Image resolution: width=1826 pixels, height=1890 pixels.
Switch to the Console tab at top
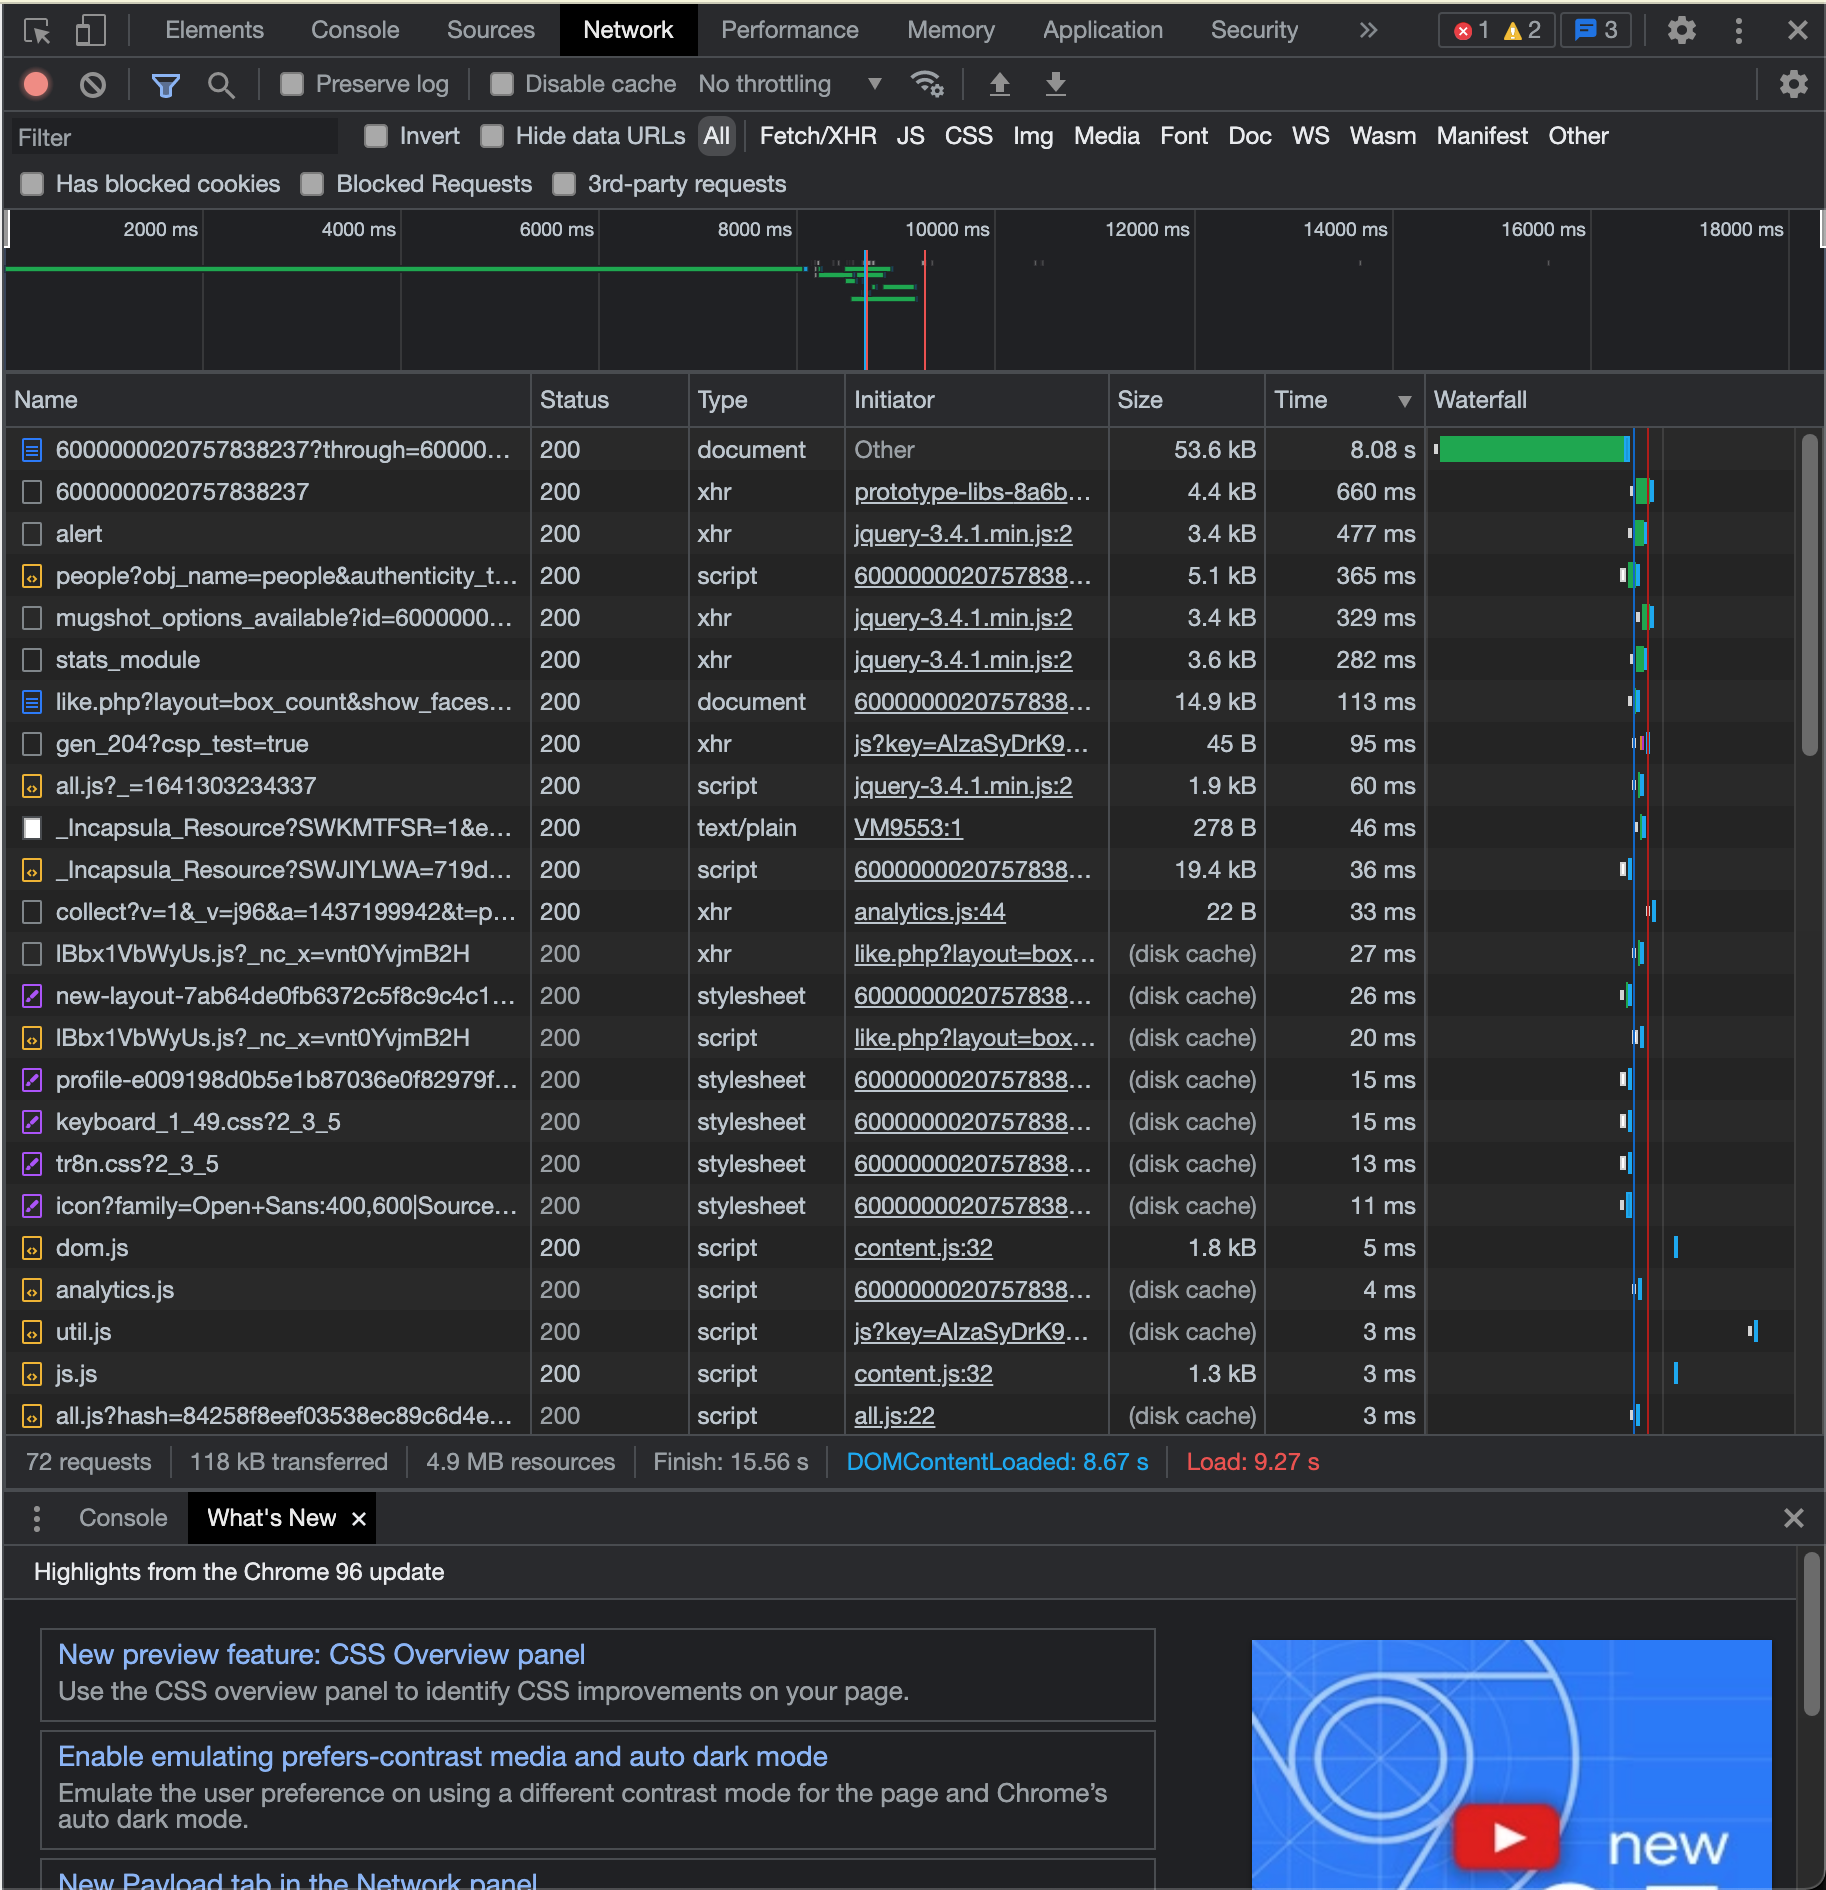[354, 31]
